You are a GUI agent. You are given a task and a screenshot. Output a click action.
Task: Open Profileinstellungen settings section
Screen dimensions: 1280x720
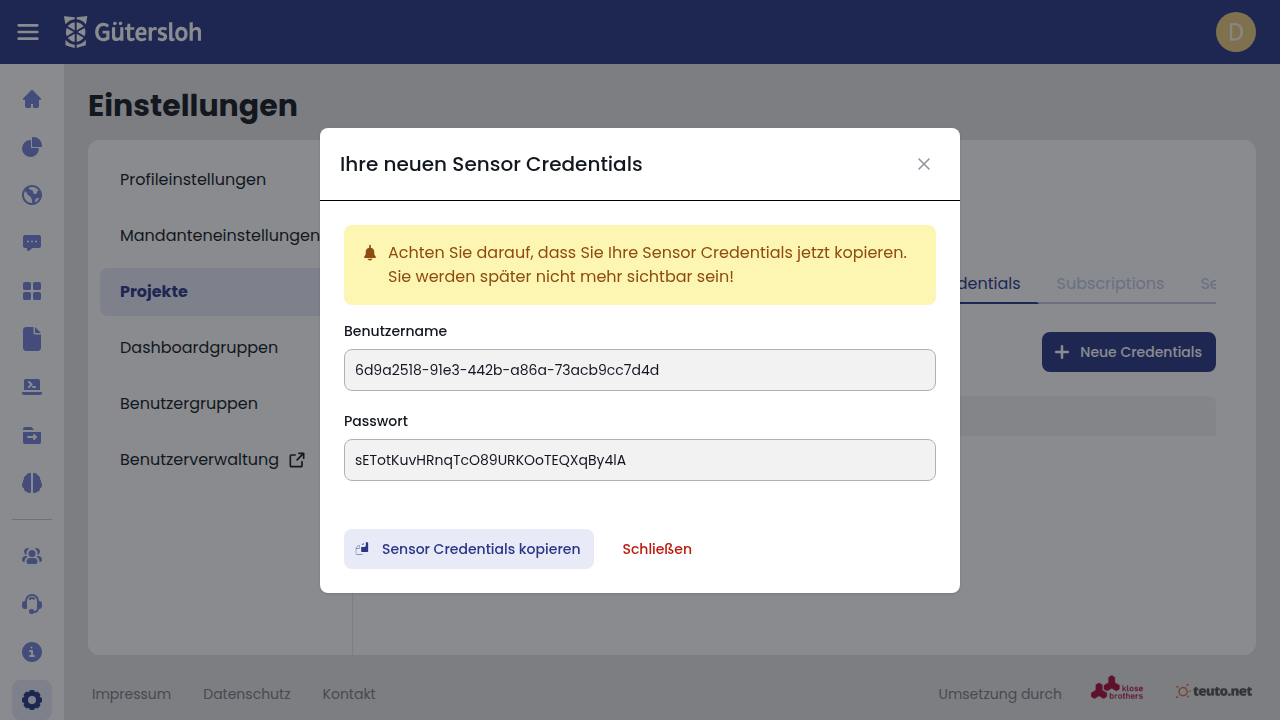tap(193, 180)
